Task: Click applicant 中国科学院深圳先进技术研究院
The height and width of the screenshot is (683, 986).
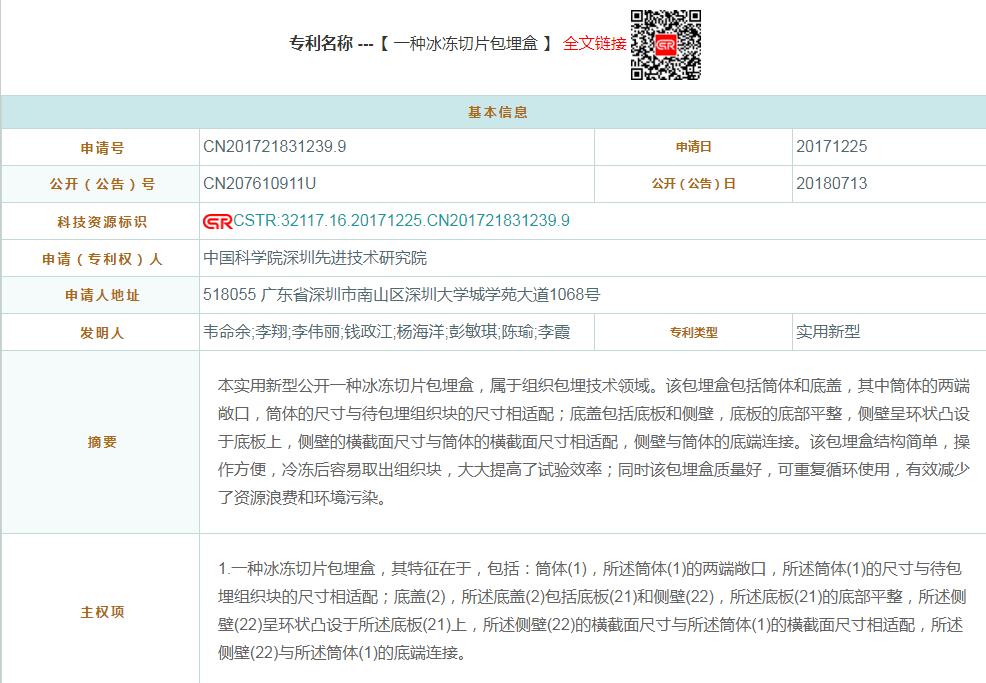Action: click(315, 258)
